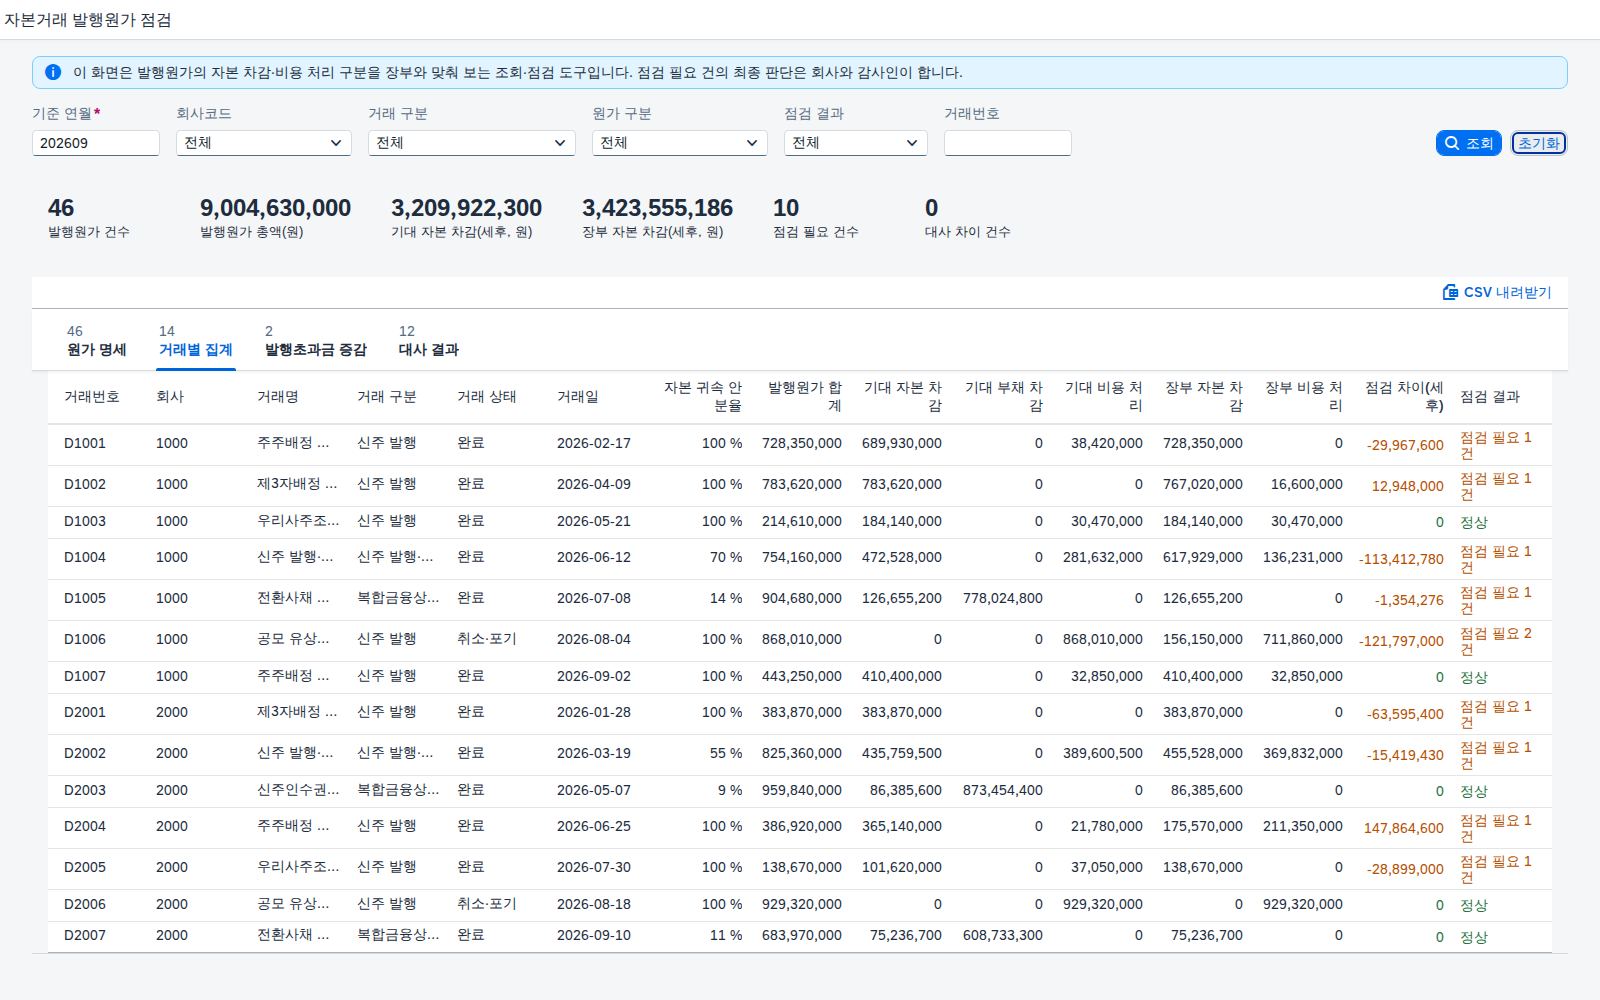Select the 거래별 집계 tab
This screenshot has height=1000, width=1600.
pos(196,341)
